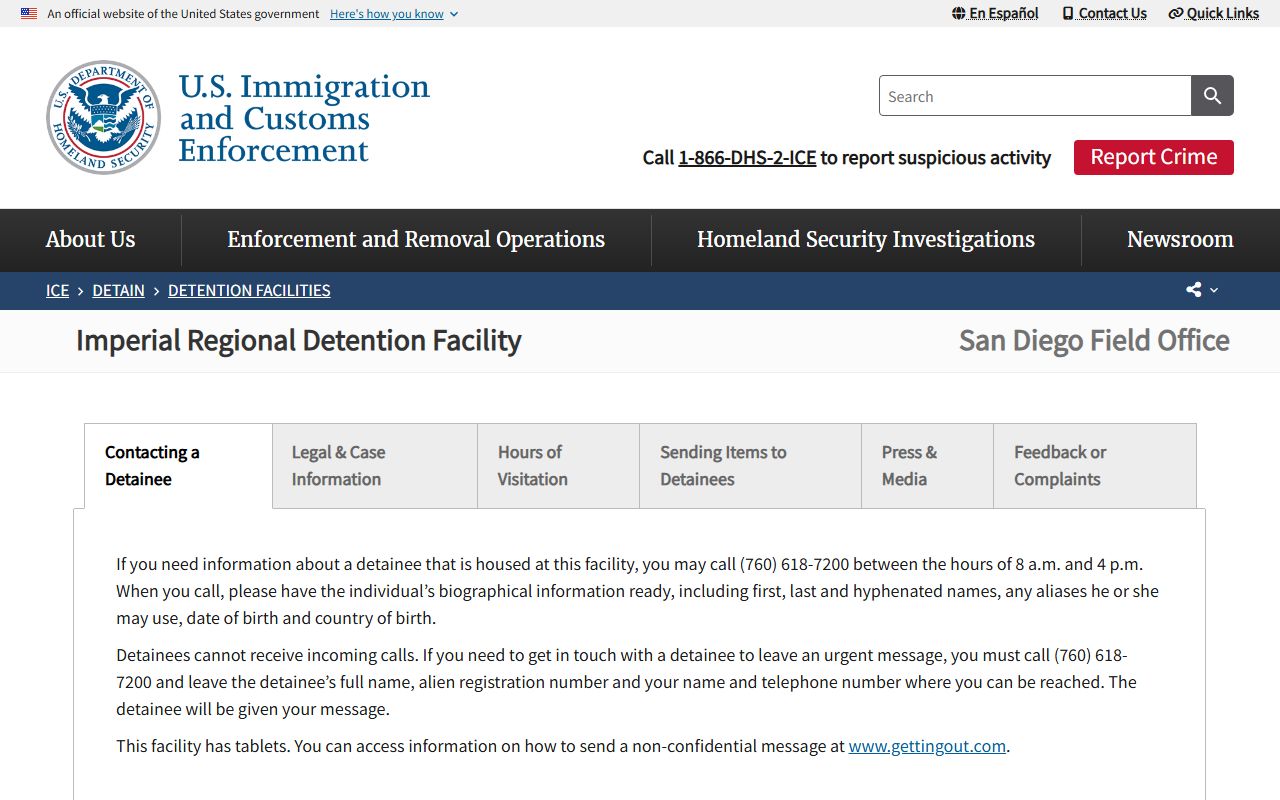
Task: Open Homeland Security Investigations menu
Action: [x=866, y=240]
